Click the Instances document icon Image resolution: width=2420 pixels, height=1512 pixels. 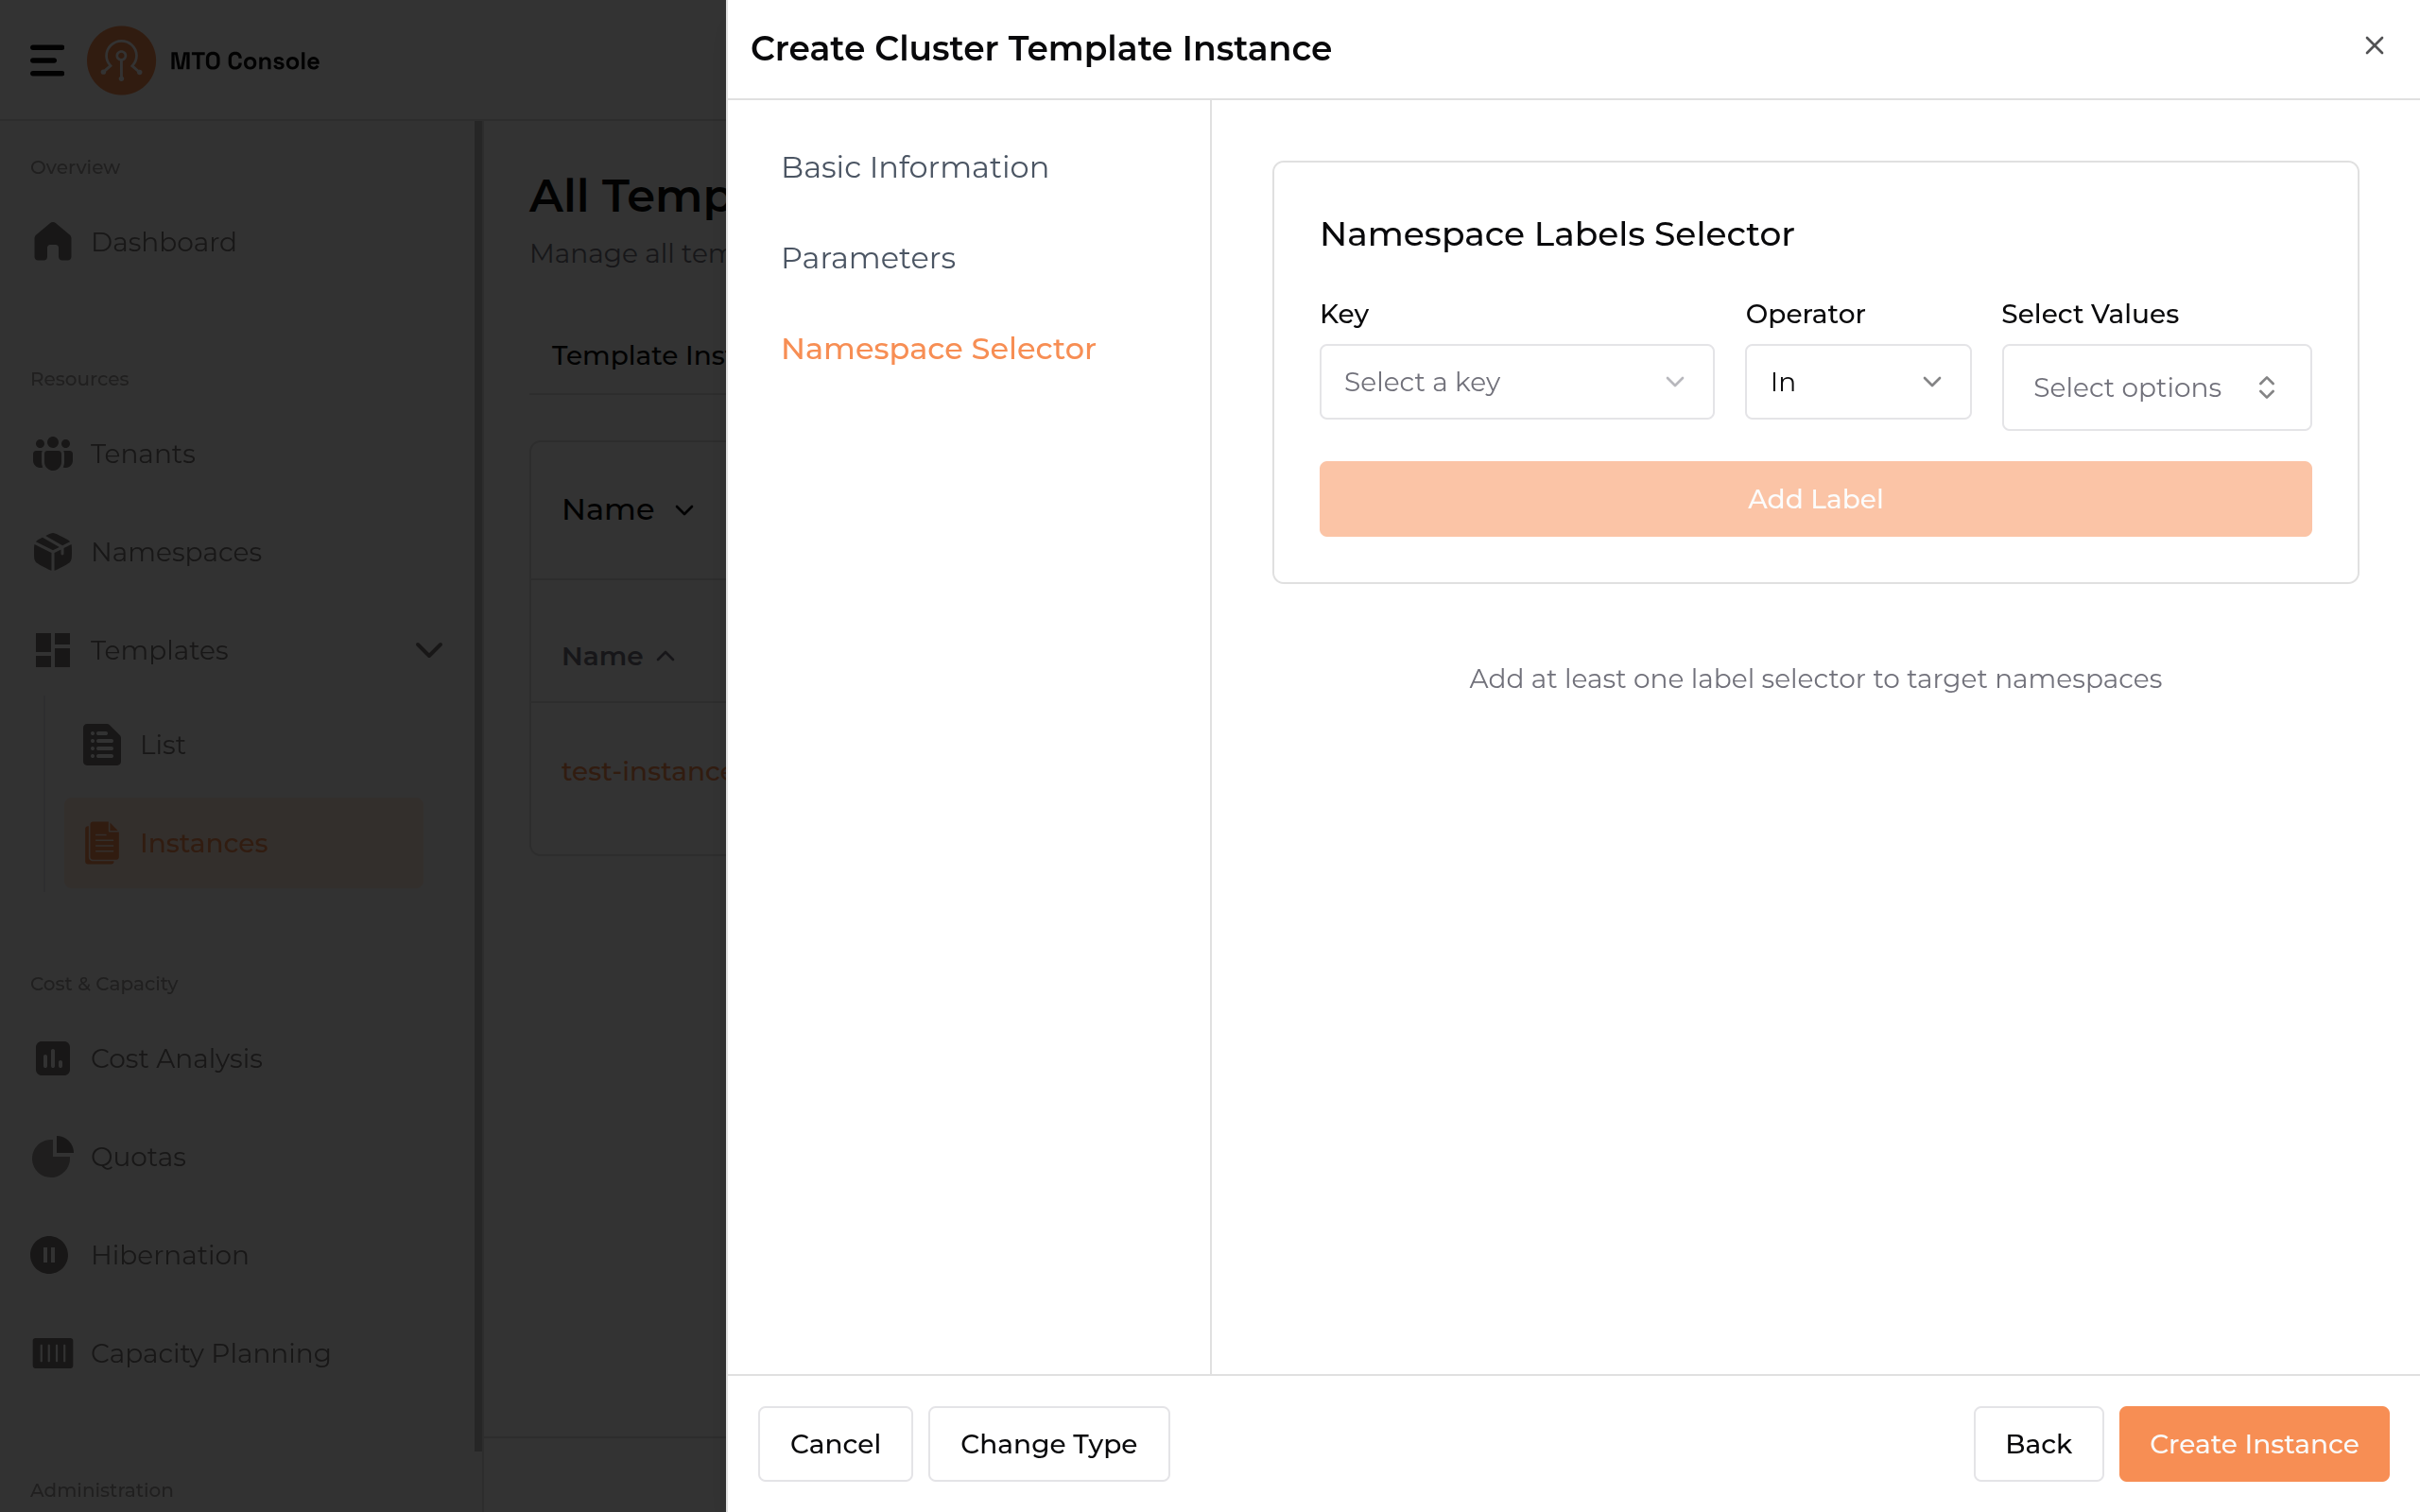[101, 842]
